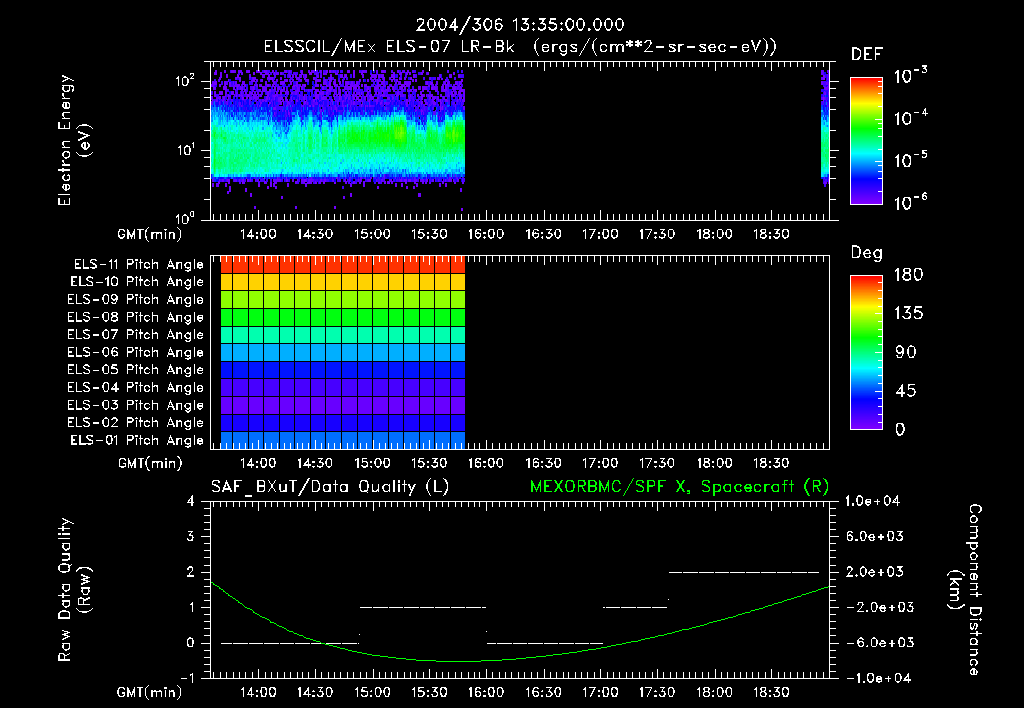Select the 45 value on Deg scale
Image resolution: width=1024 pixels, height=708 pixels.
coord(906,391)
